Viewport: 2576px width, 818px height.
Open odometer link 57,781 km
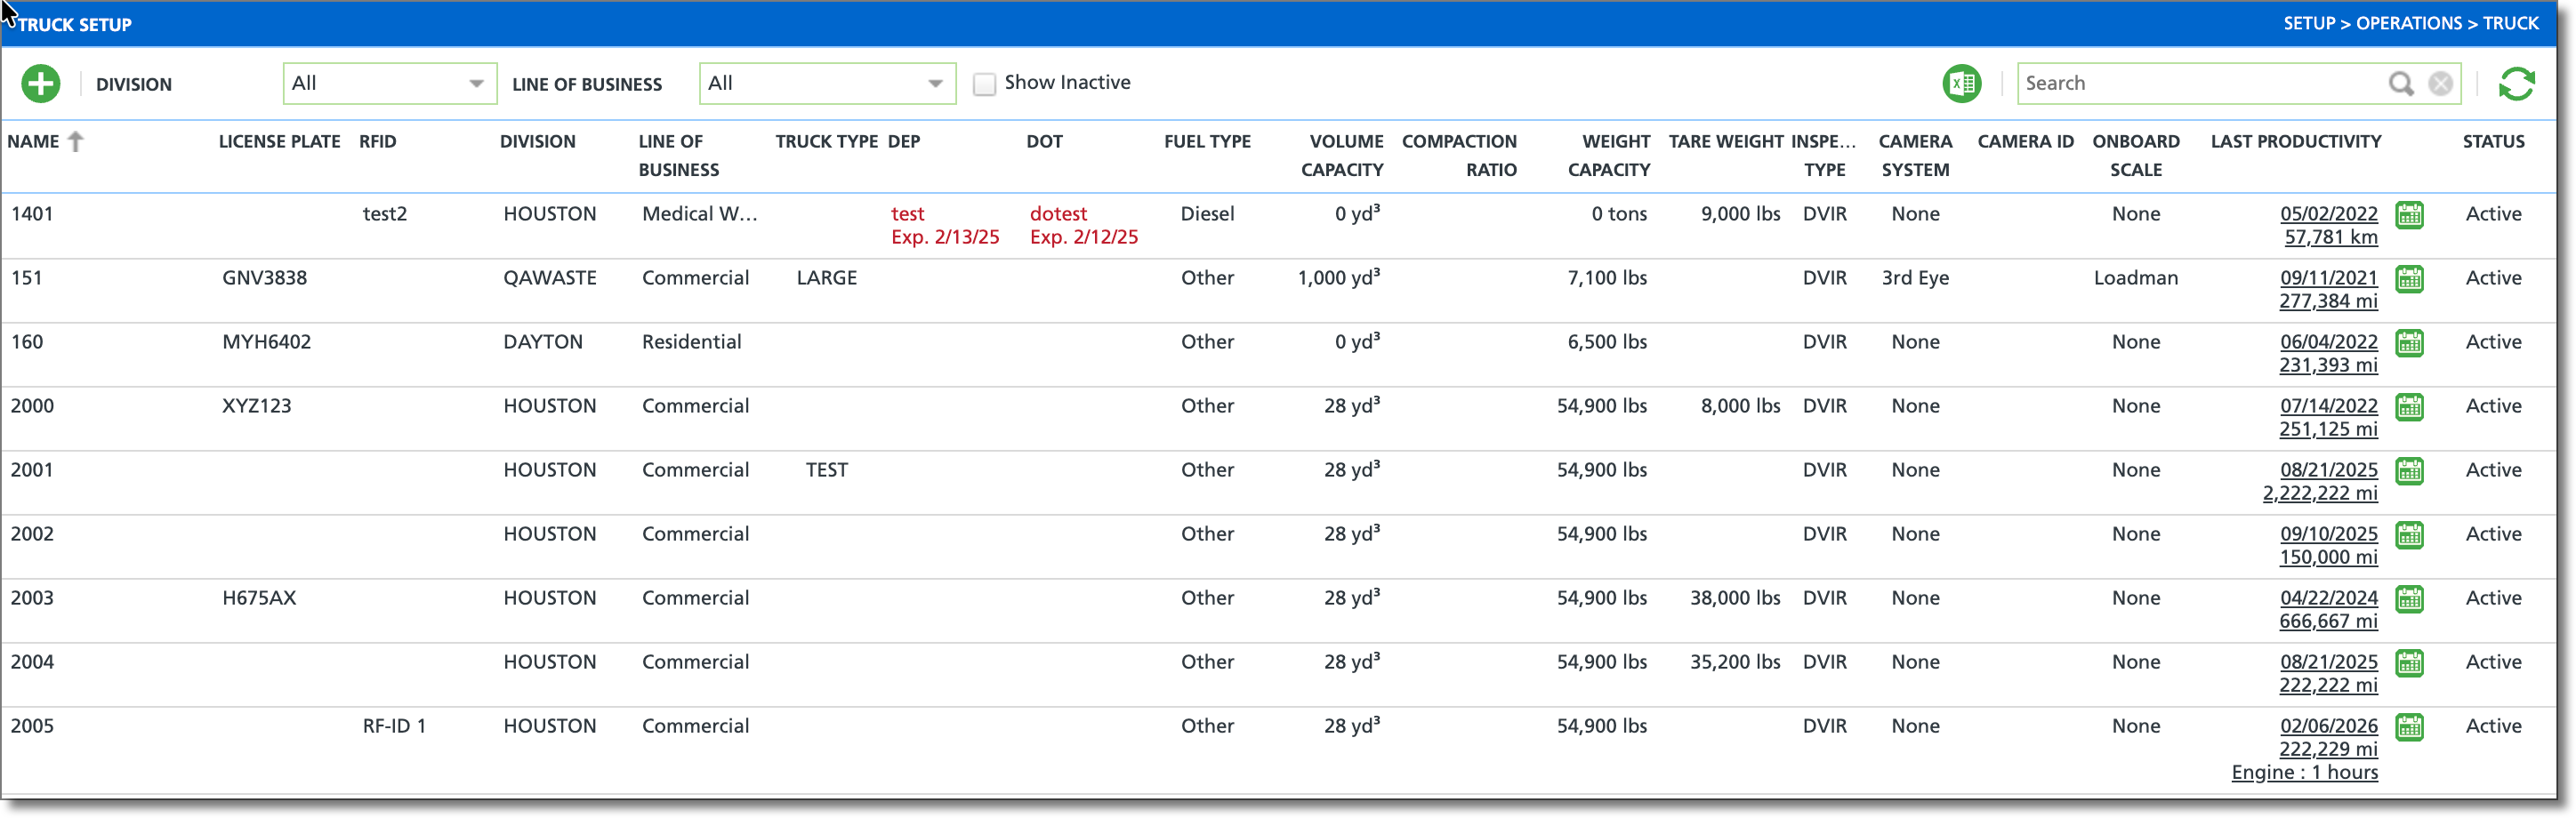pyautogui.click(x=2330, y=238)
